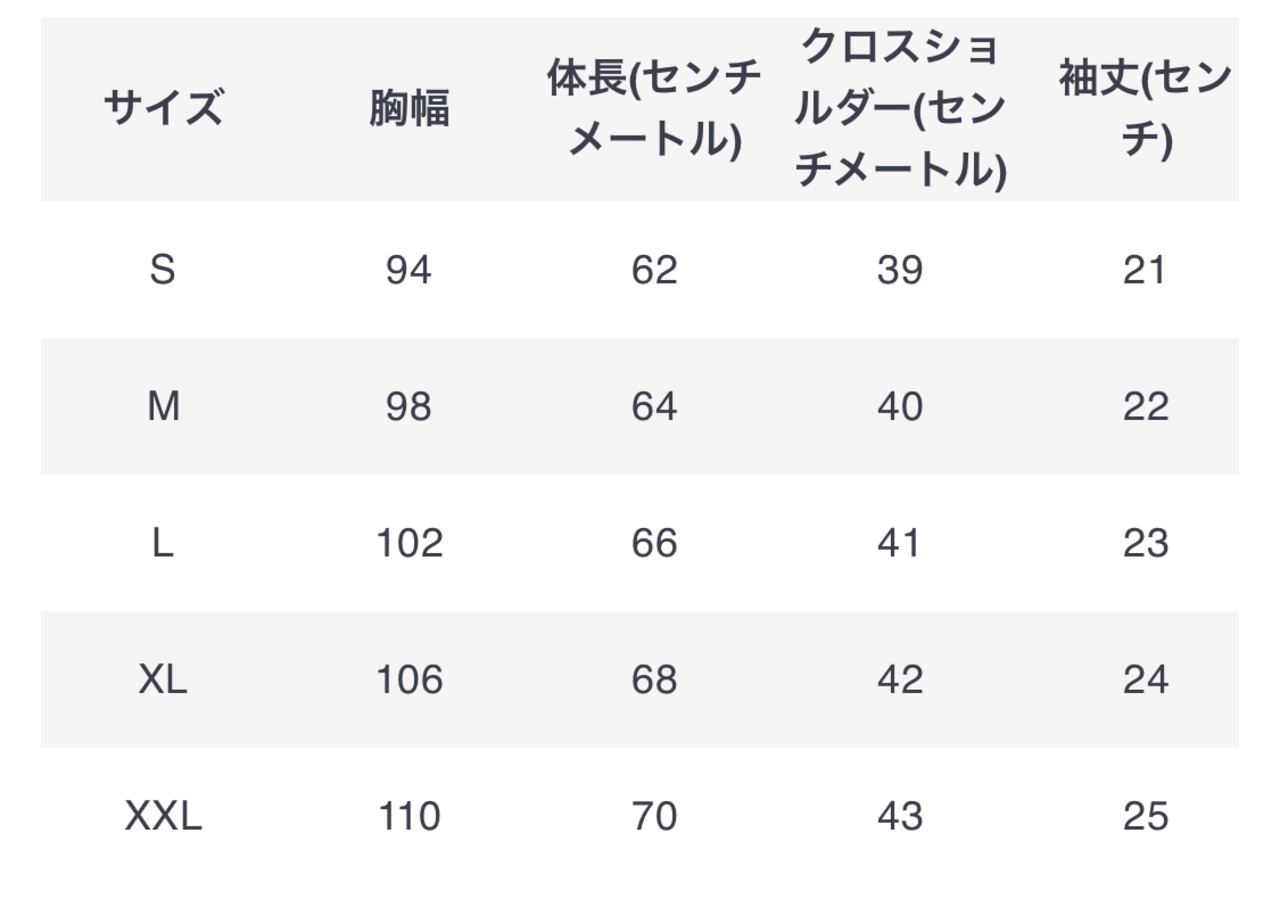Image resolution: width=1280 pixels, height=907 pixels.
Task: Click the 体長(センチメートル) header
Action: click(654, 108)
